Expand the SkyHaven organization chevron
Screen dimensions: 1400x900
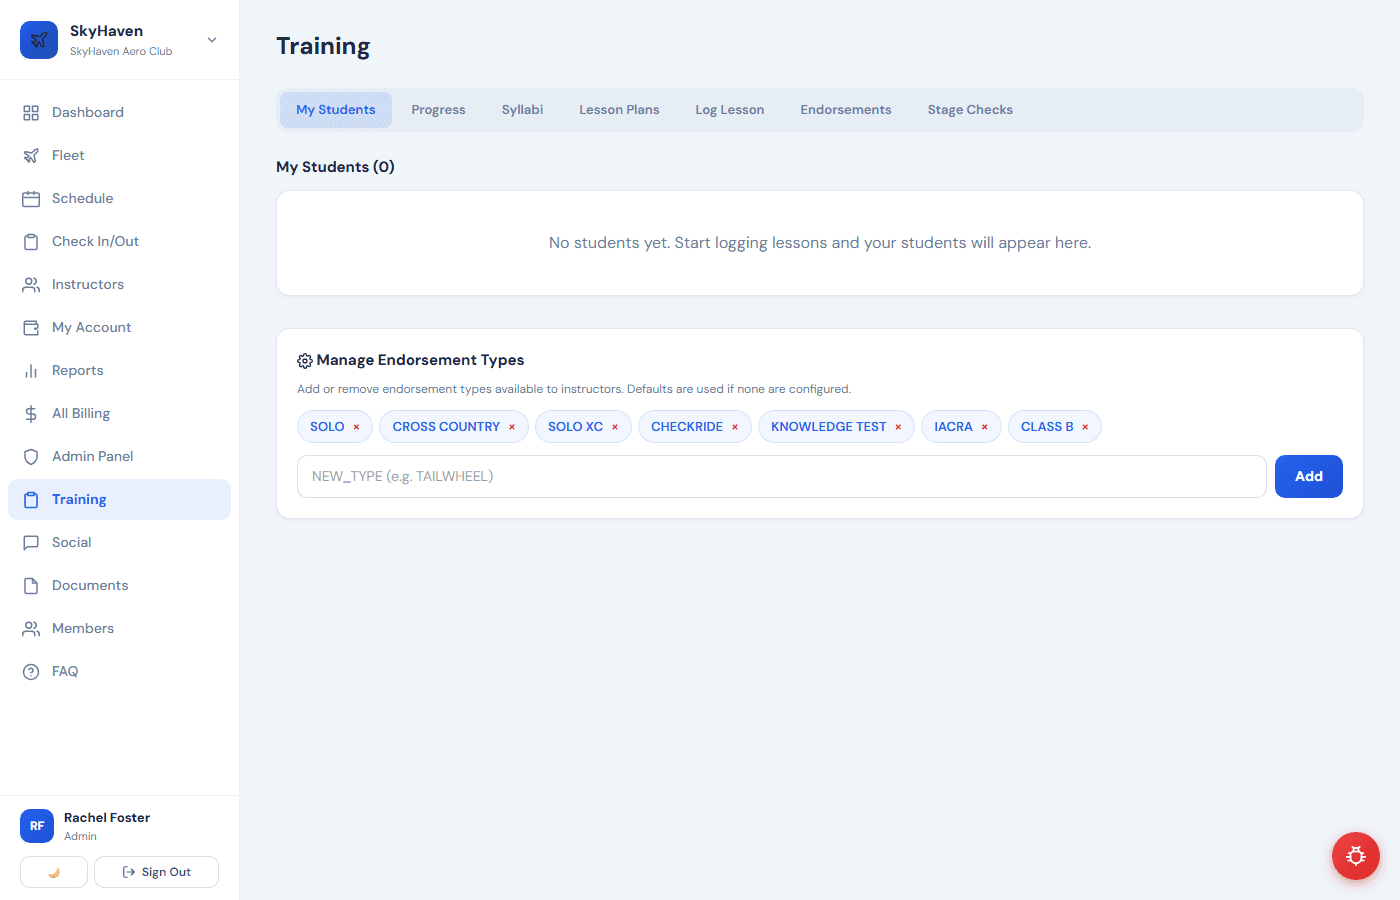point(211,40)
